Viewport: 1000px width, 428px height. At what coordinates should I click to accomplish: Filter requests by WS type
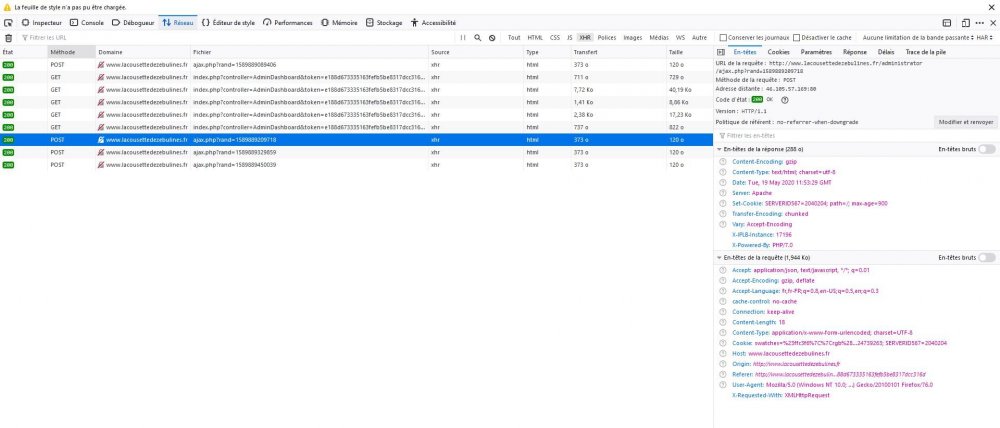[x=680, y=38]
